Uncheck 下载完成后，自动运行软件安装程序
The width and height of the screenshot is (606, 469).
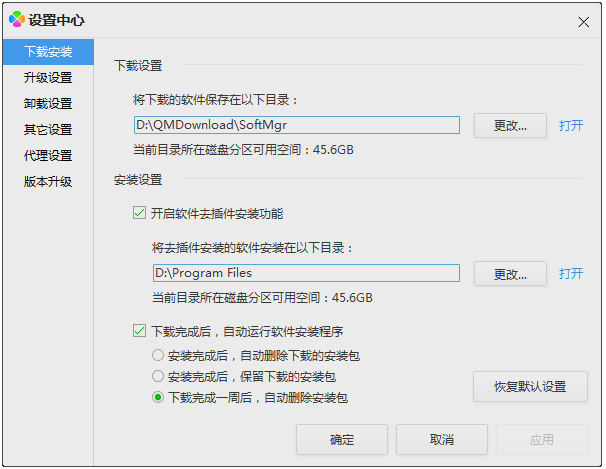coord(139,331)
